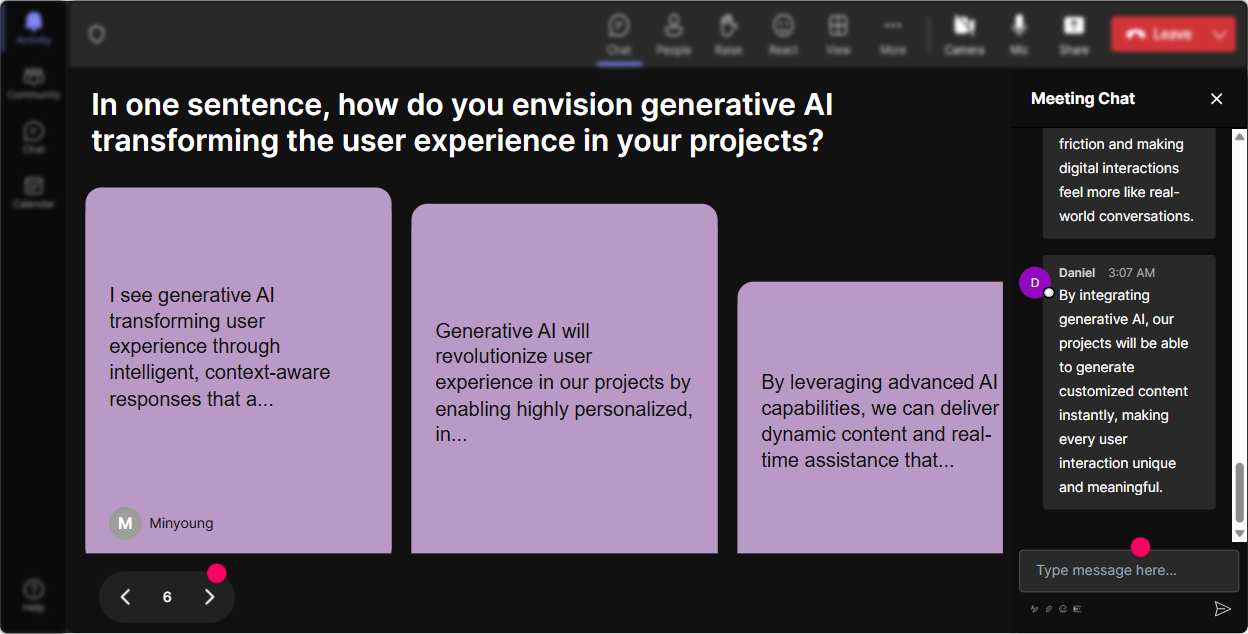Click the question heading about generative AI
The width and height of the screenshot is (1248, 634).
pos(462,122)
